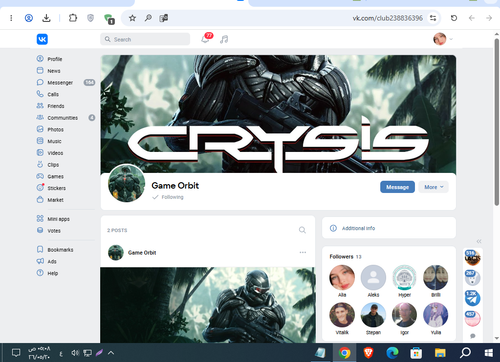The height and width of the screenshot is (362, 500).
Task: Click the Photos sidebar icon
Action: 40,129
